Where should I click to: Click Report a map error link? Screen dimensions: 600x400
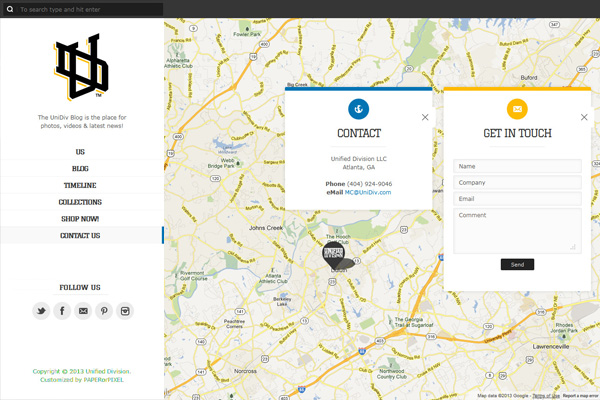580,396
